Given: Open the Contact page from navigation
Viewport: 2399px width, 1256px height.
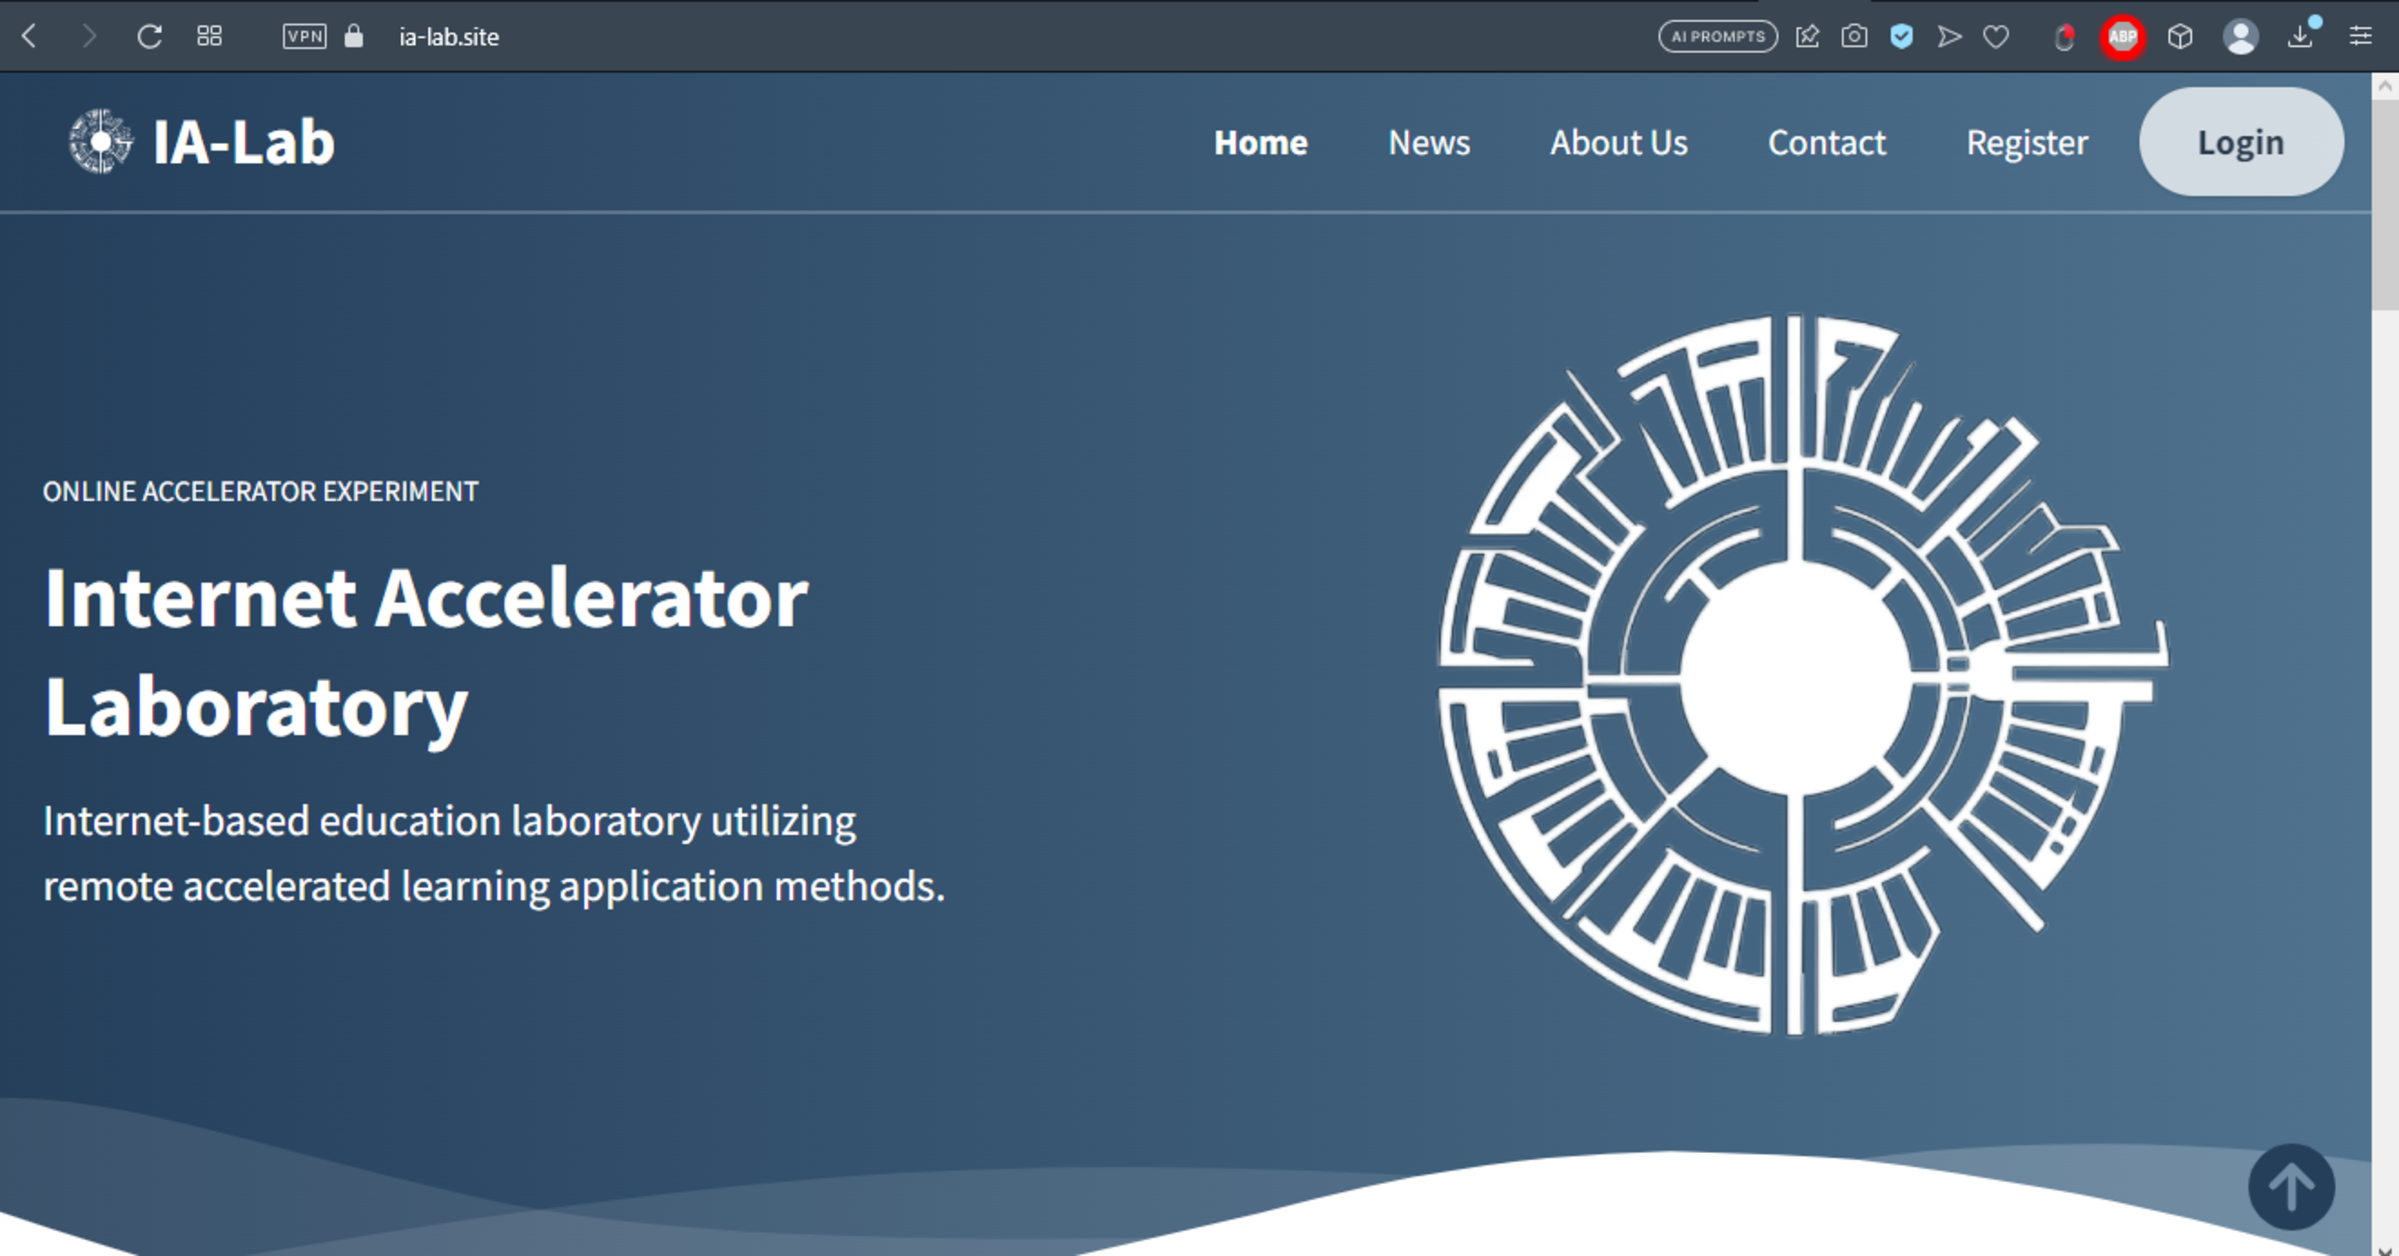Looking at the screenshot, I should pos(1826,142).
